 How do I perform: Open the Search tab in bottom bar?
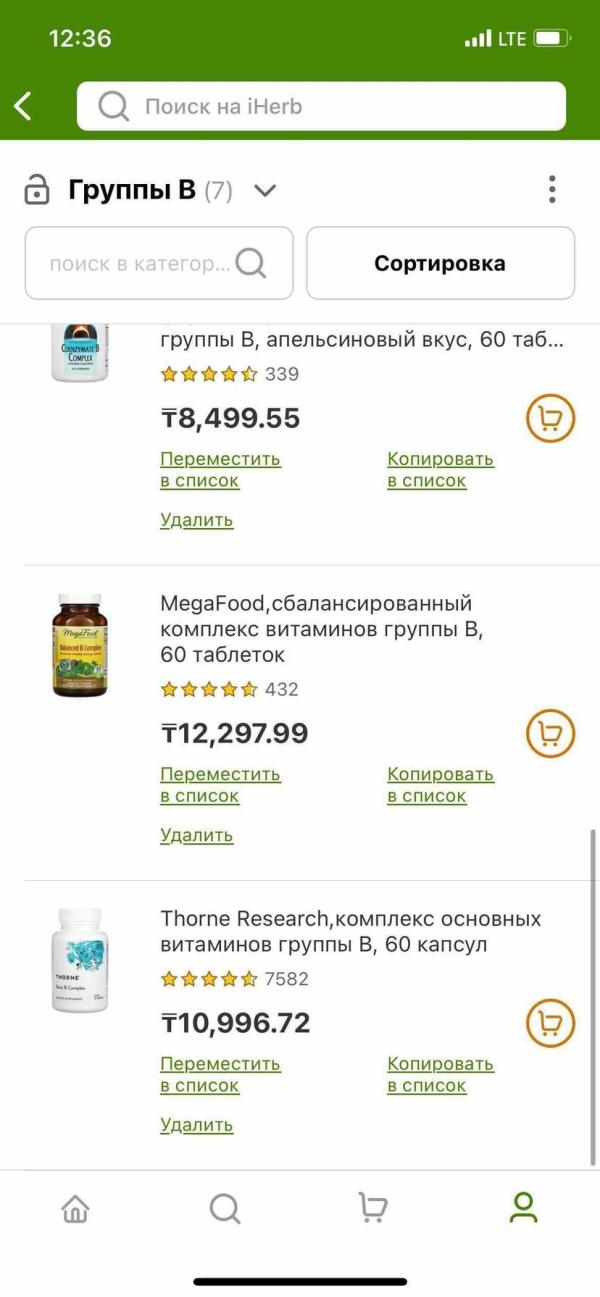225,1208
